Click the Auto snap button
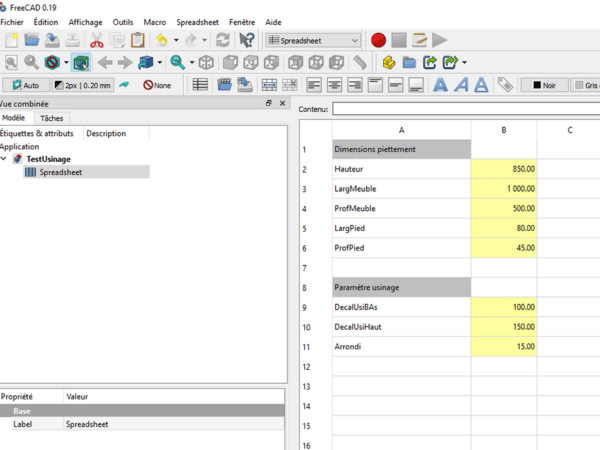 (24, 85)
